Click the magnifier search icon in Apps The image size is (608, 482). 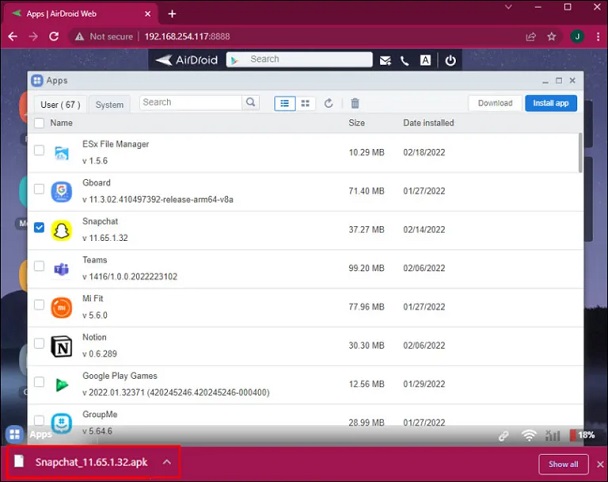[250, 102]
